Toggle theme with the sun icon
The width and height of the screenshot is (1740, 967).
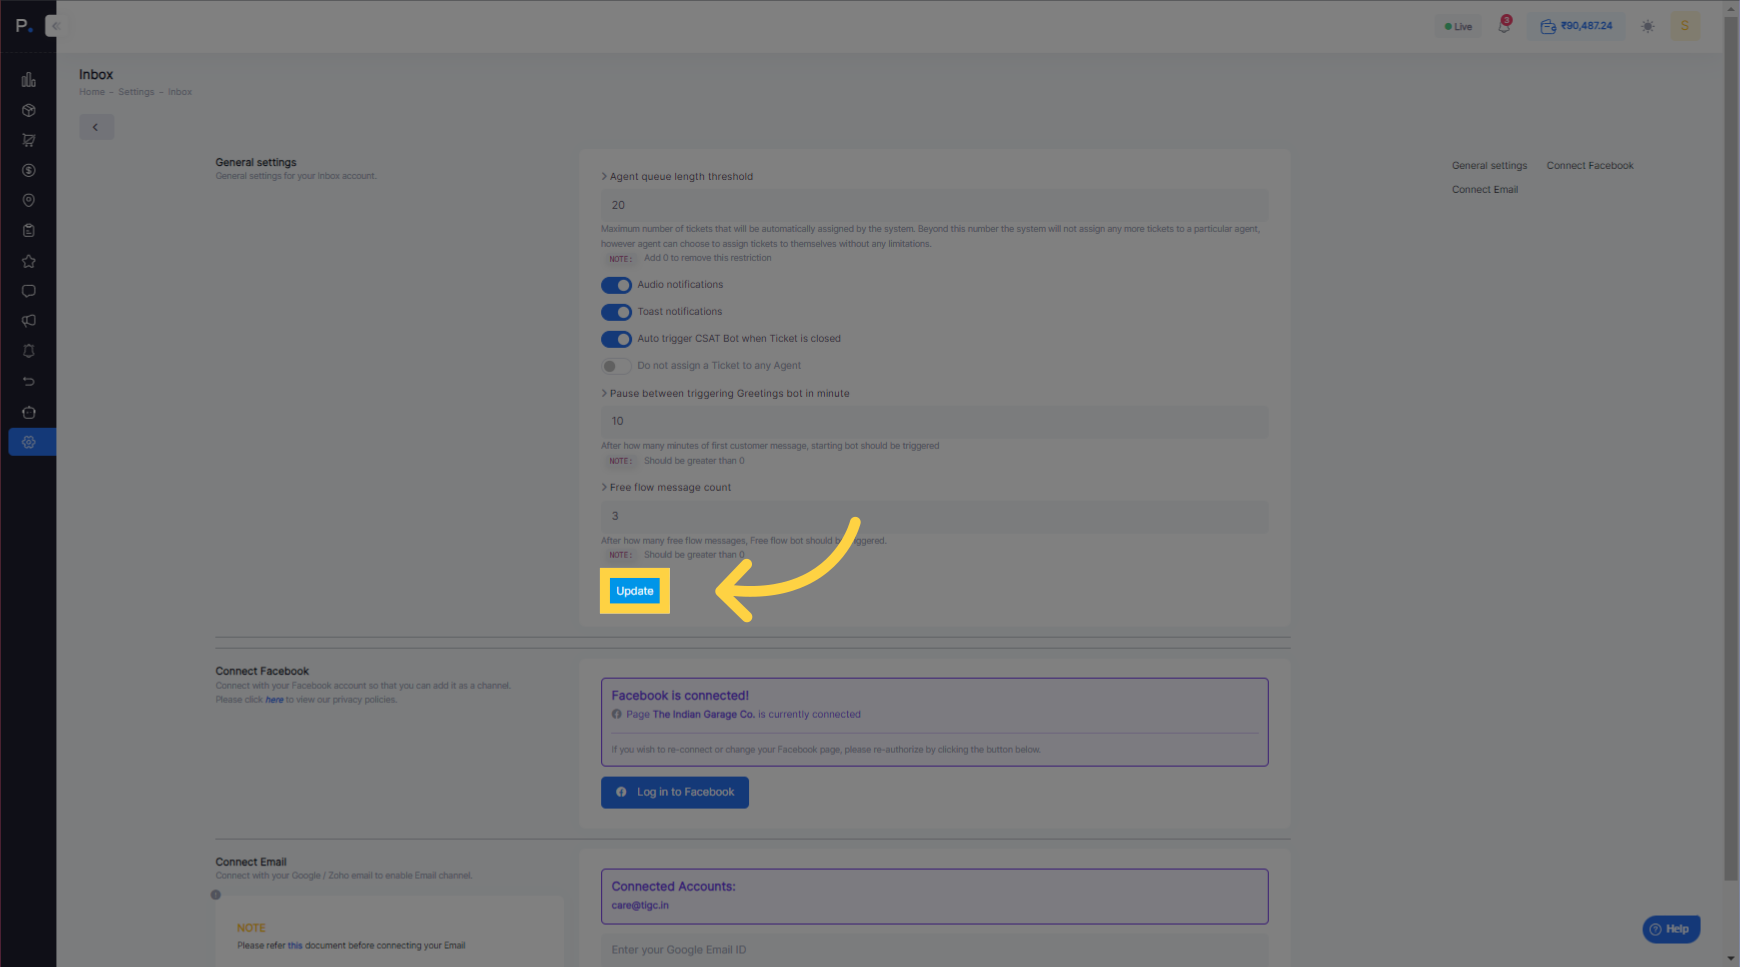point(1648,26)
